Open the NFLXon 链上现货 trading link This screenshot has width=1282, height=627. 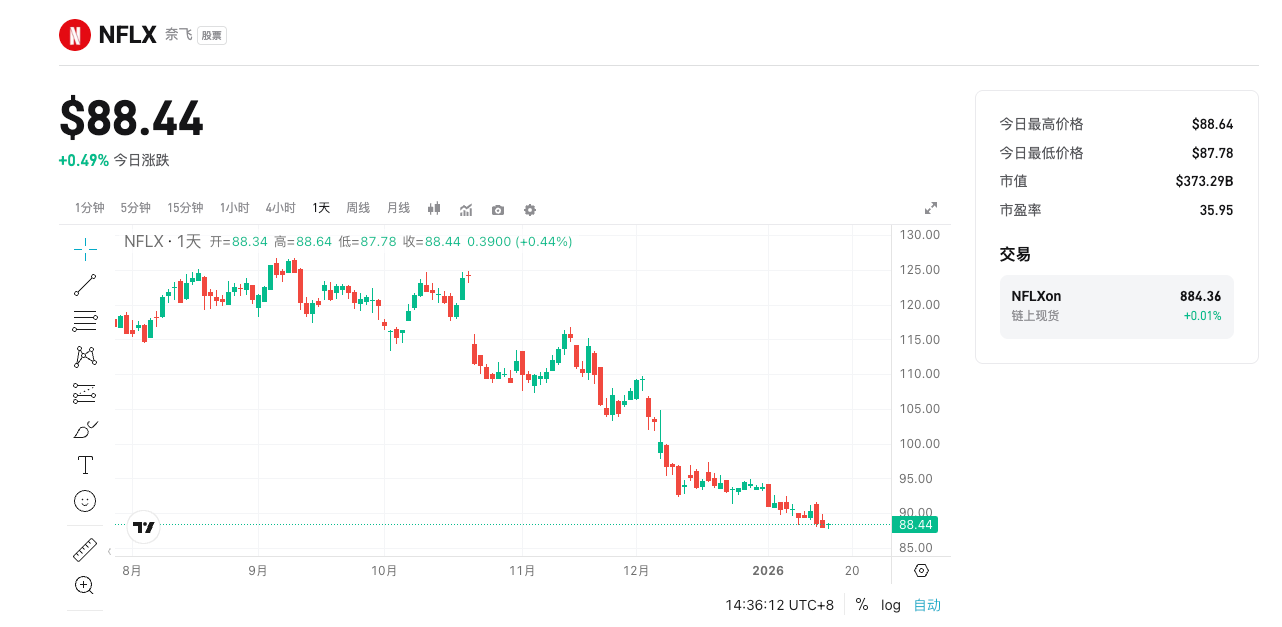pyautogui.click(x=1116, y=306)
